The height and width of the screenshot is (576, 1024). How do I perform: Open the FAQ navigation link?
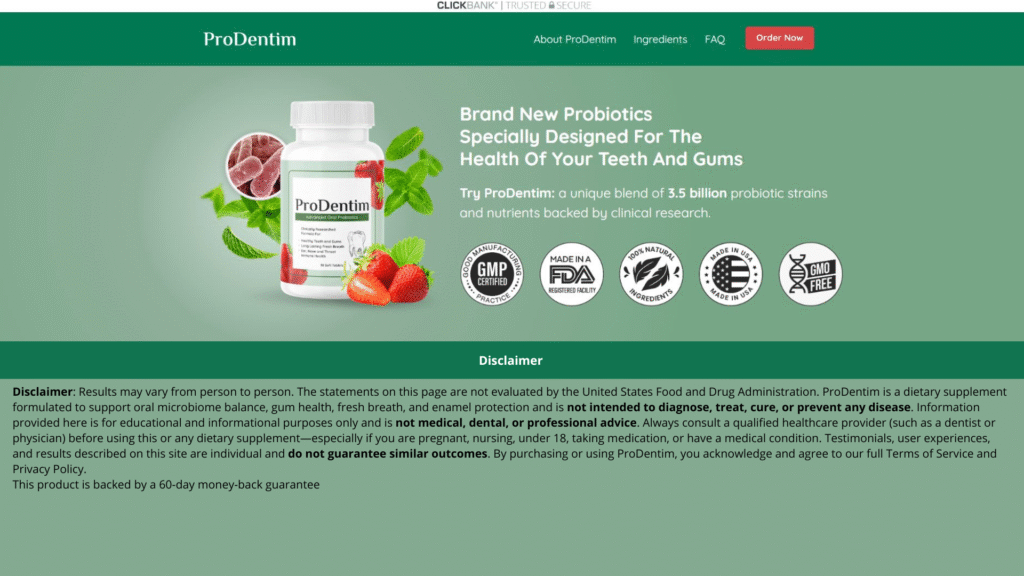(x=714, y=39)
